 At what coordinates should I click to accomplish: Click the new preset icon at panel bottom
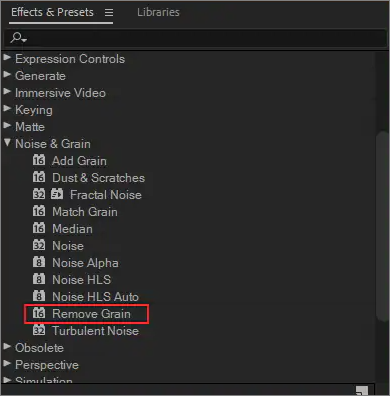click(x=362, y=391)
